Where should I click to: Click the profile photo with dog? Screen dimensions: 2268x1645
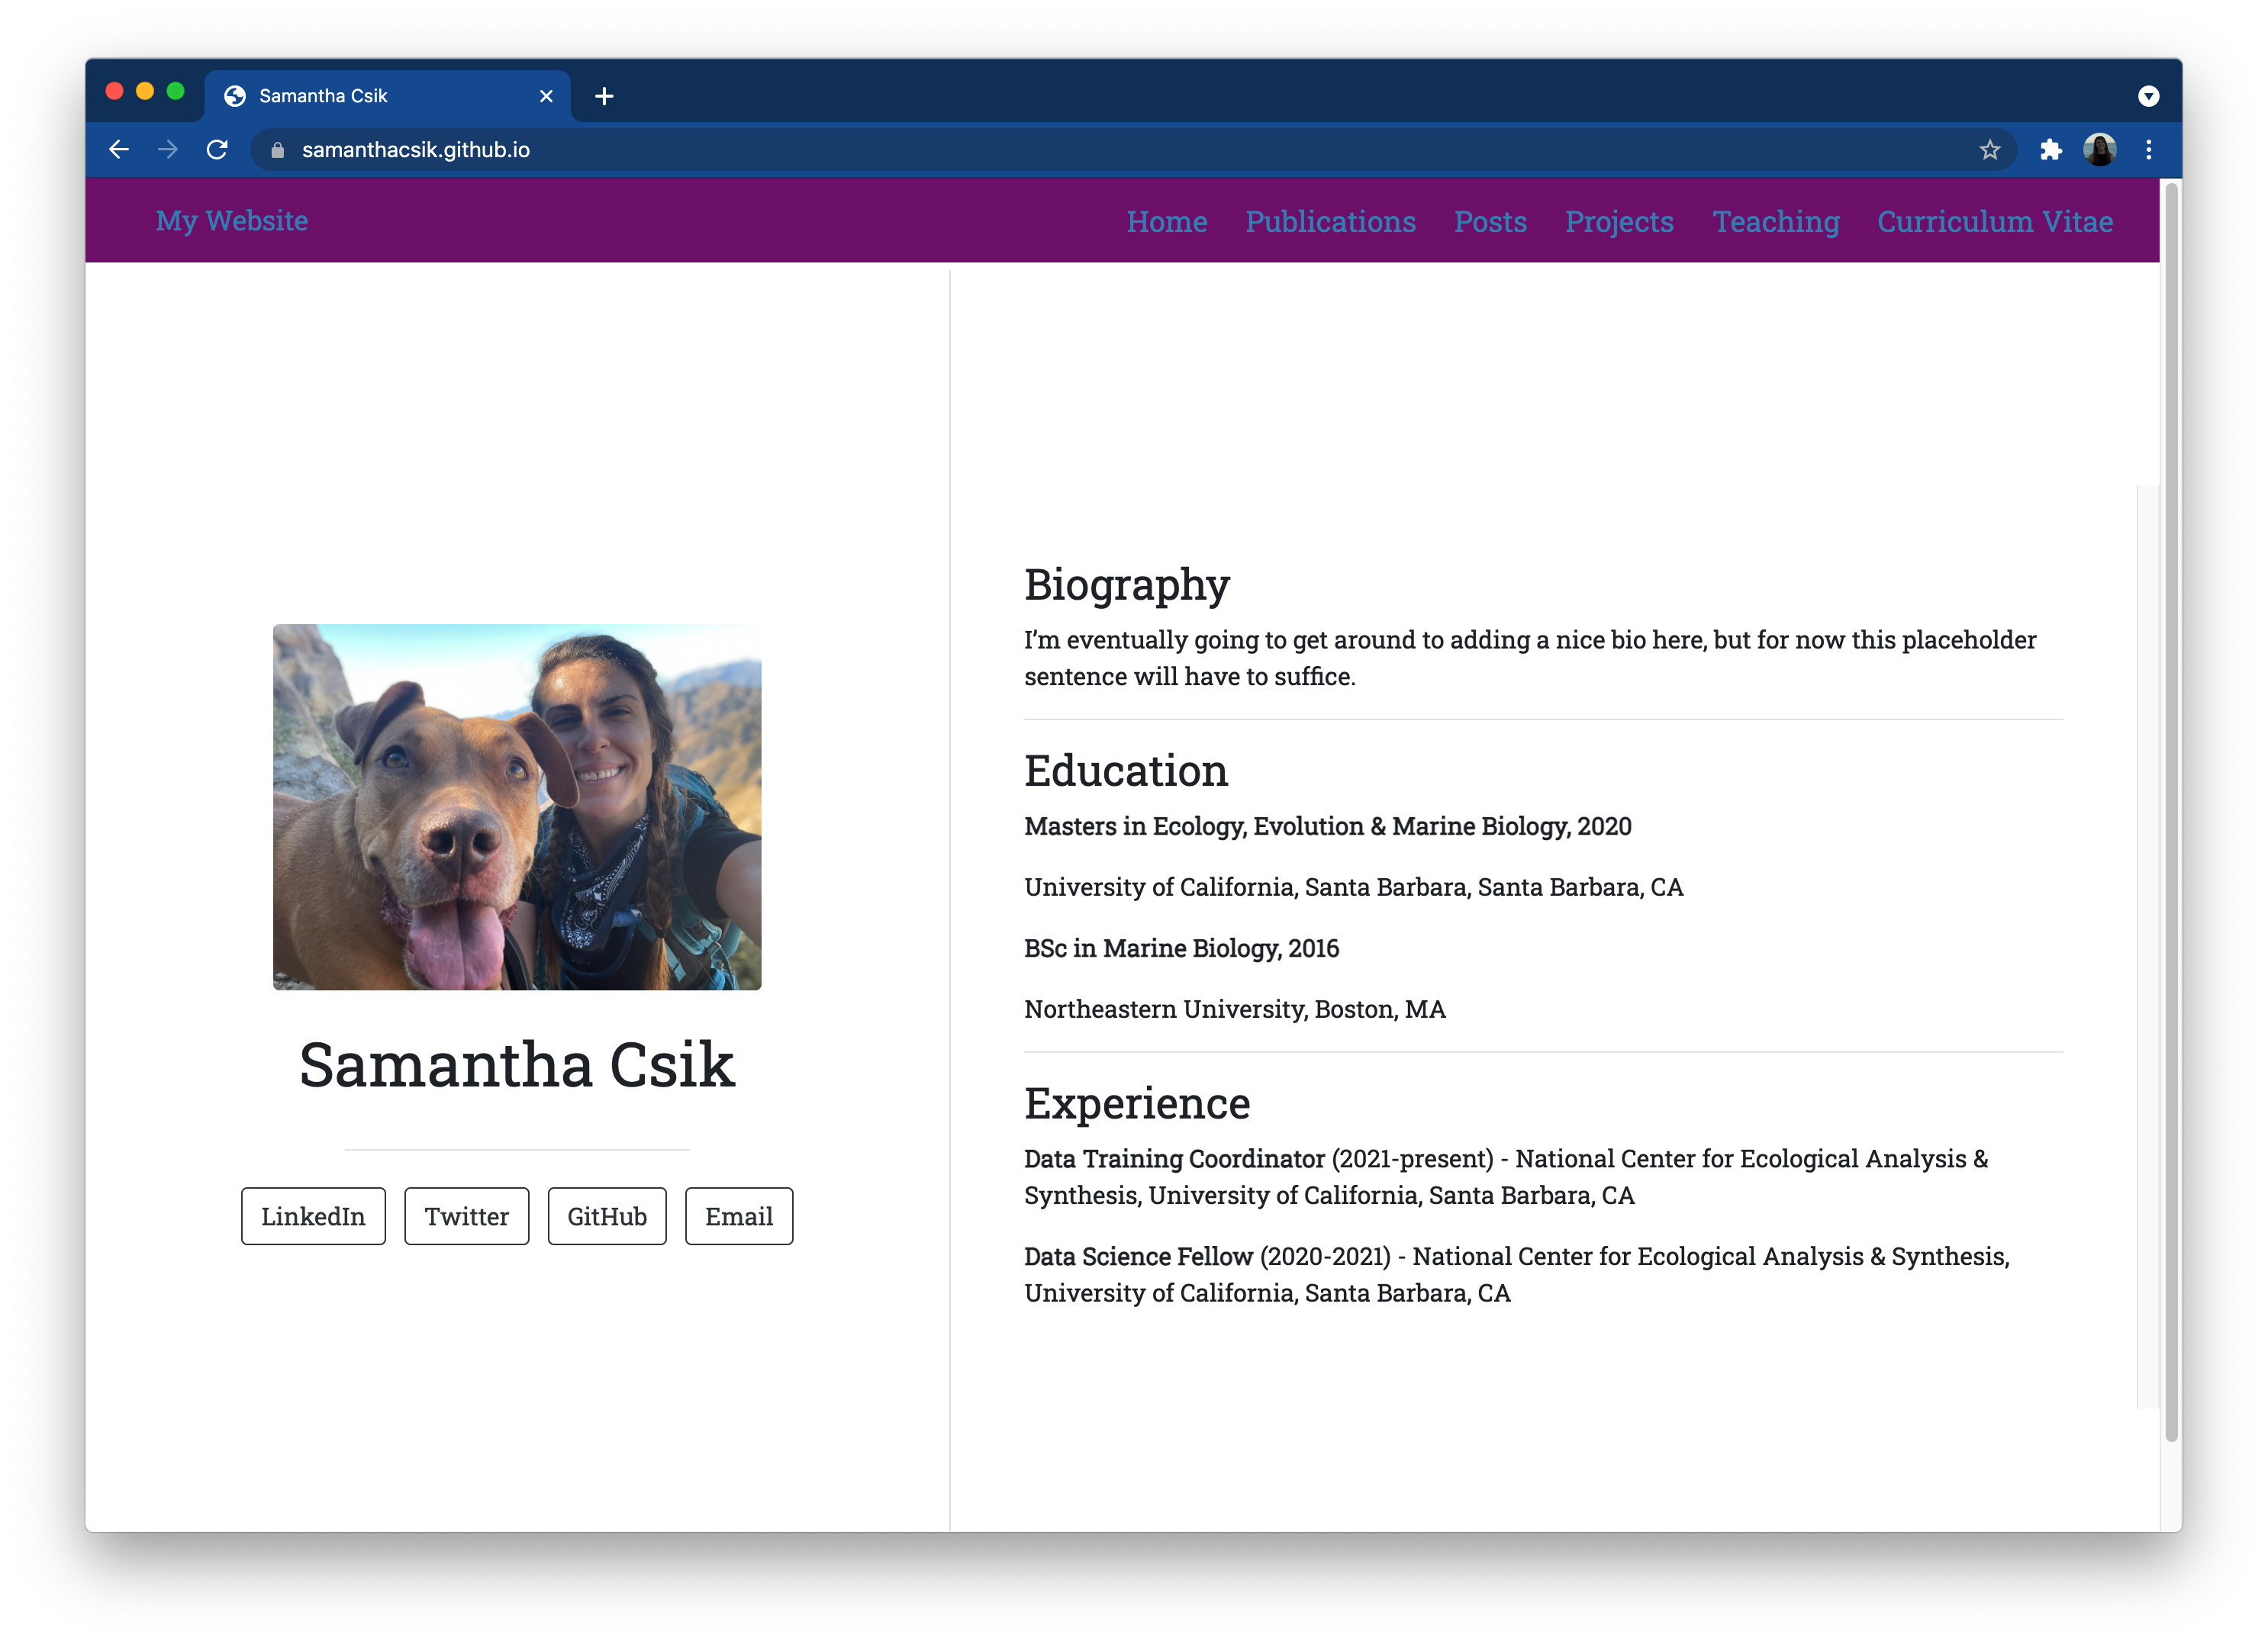click(x=517, y=807)
